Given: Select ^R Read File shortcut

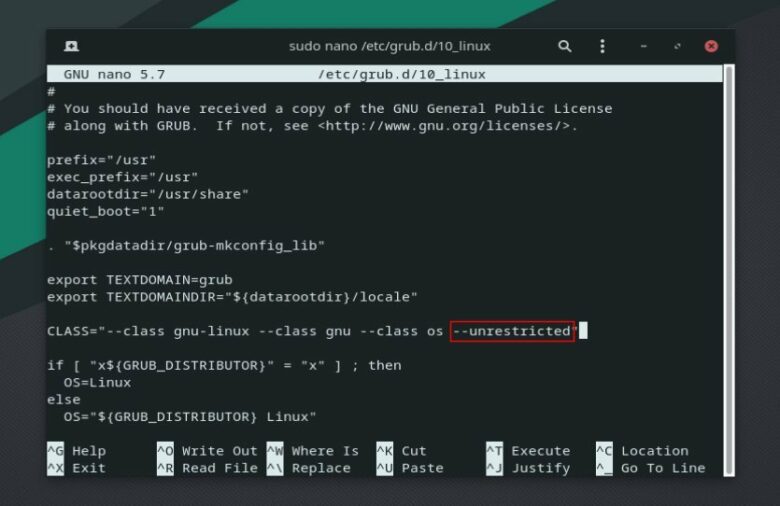Looking at the screenshot, I should [207, 468].
